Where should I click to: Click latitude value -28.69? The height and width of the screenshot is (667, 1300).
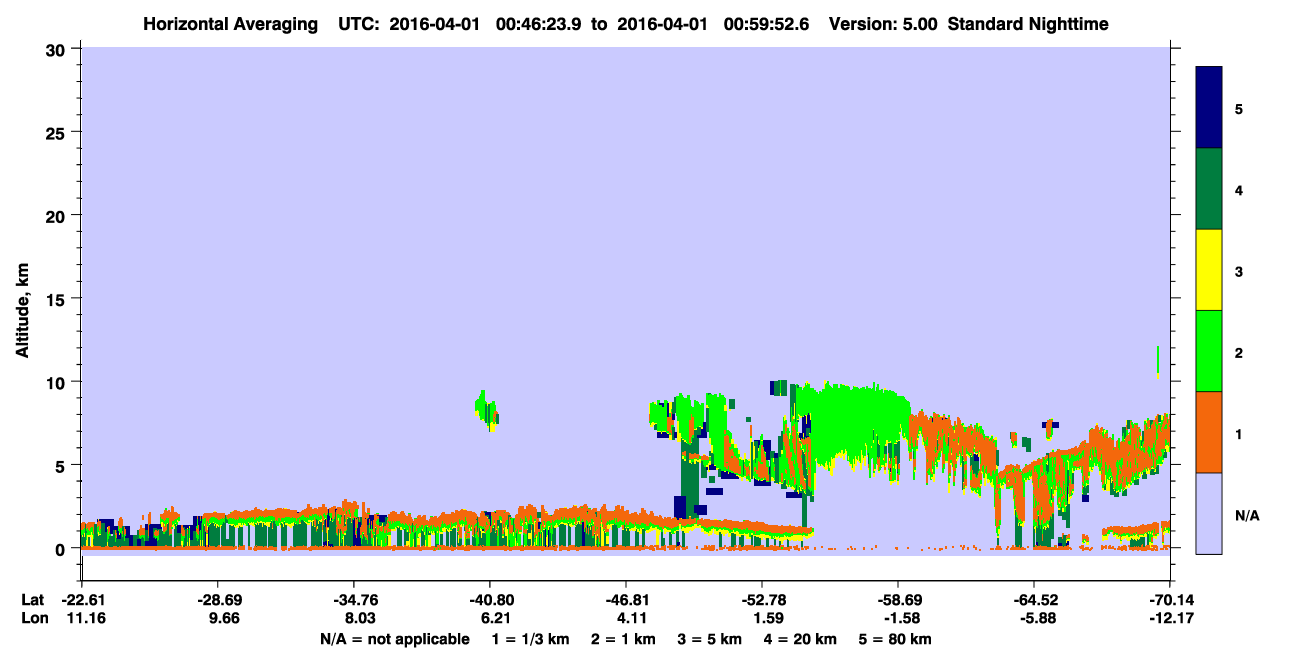pyautogui.click(x=217, y=600)
